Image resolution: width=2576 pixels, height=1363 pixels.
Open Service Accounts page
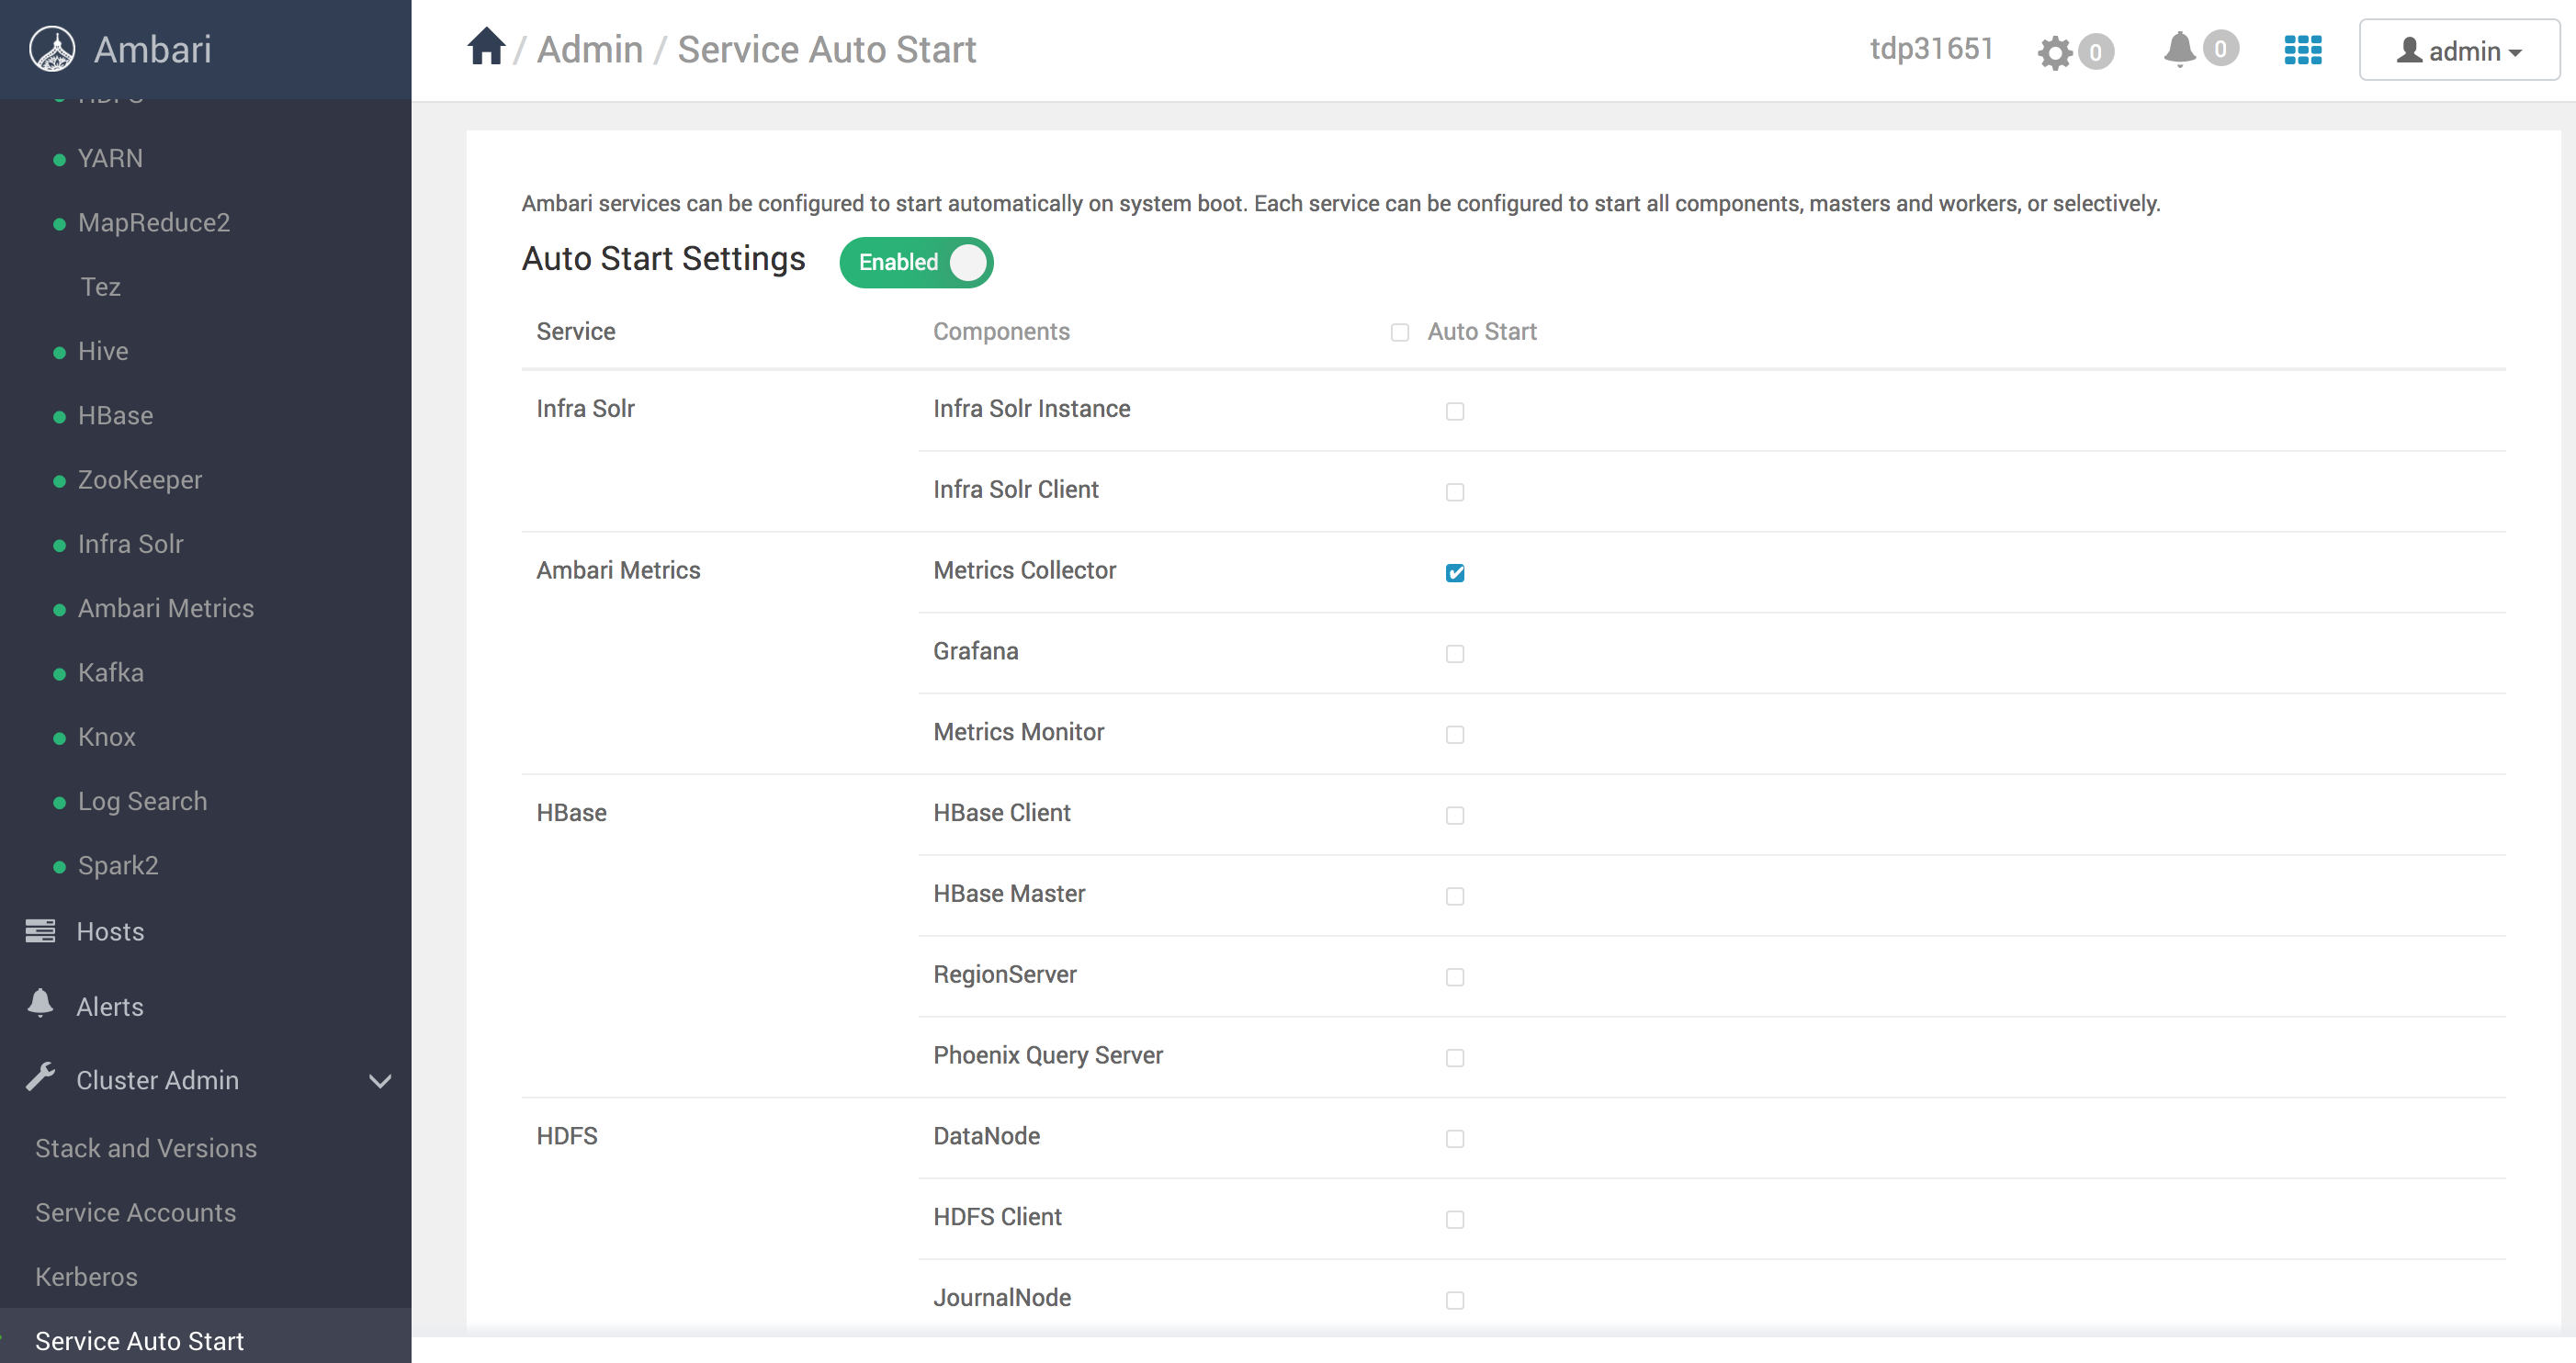(136, 1213)
